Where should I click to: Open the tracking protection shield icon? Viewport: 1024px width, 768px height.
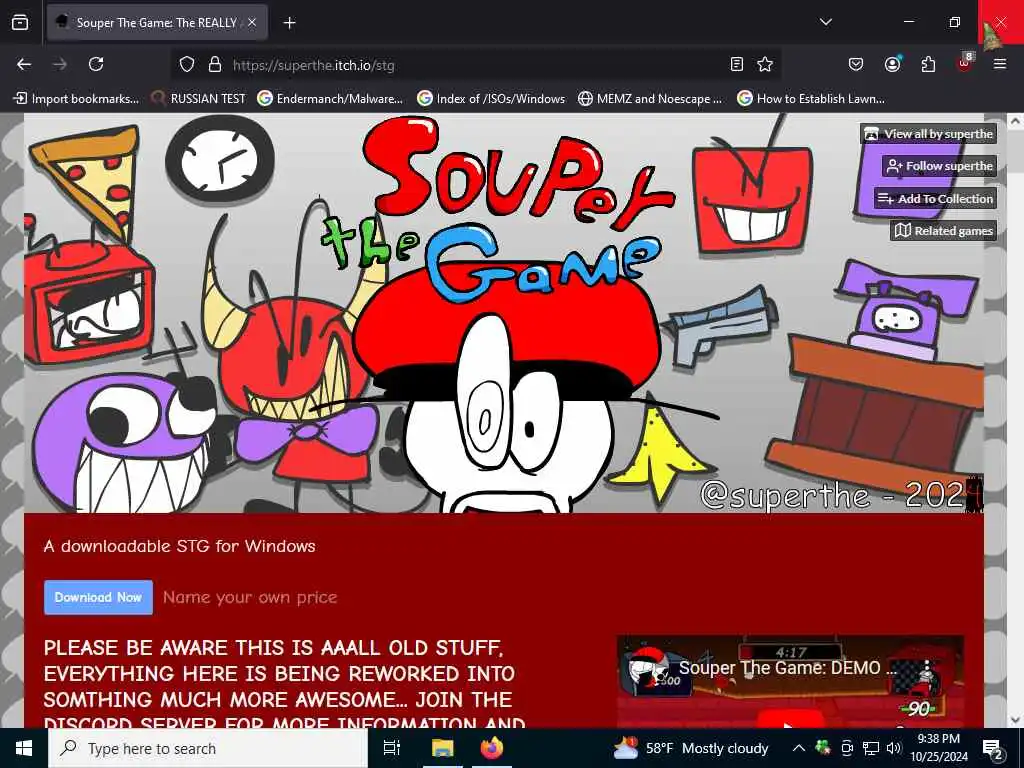coord(187,65)
